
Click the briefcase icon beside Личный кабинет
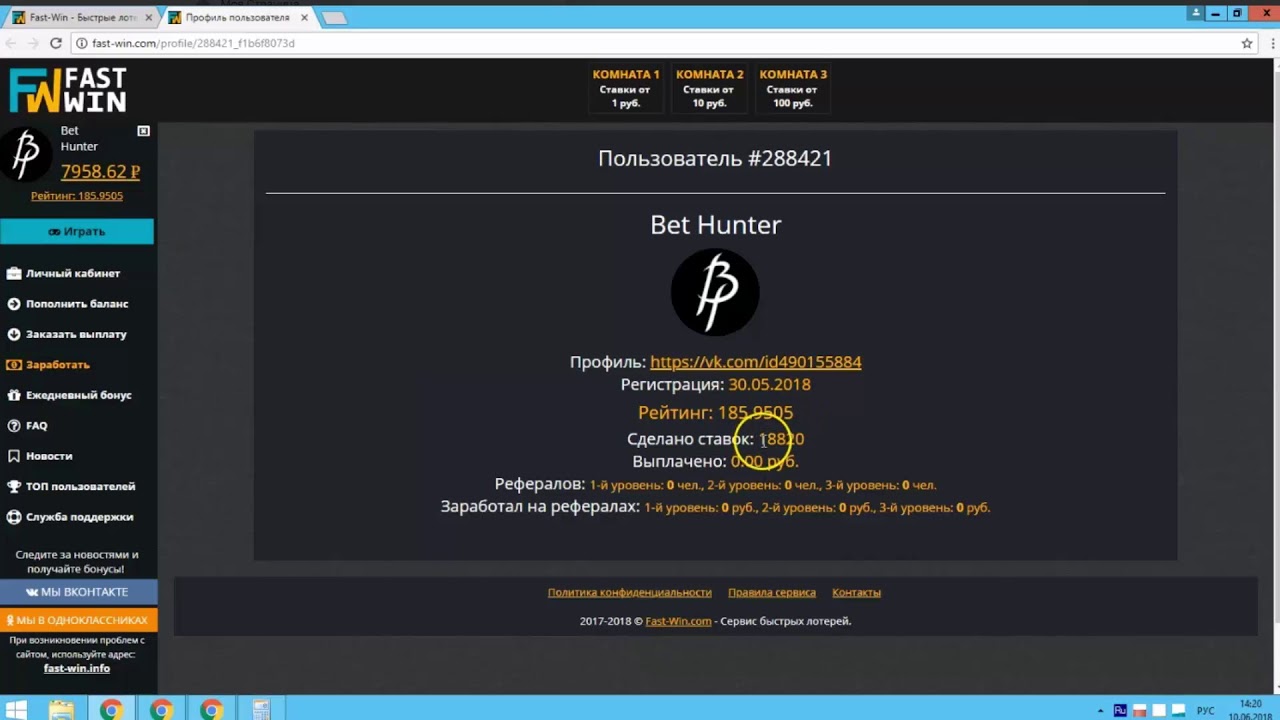14,273
